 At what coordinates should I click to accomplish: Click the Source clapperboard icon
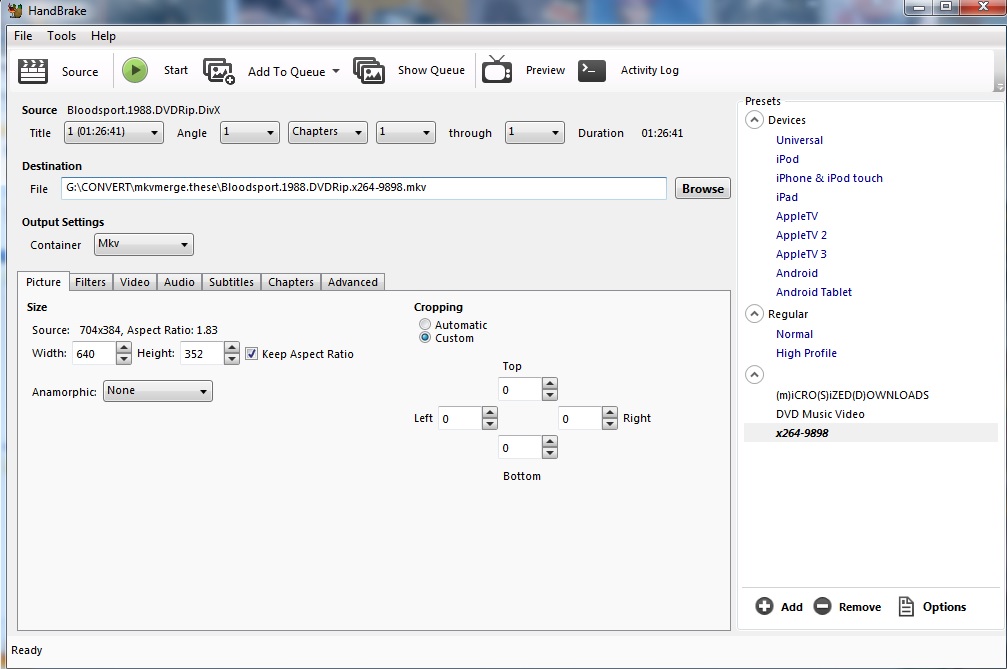33,71
